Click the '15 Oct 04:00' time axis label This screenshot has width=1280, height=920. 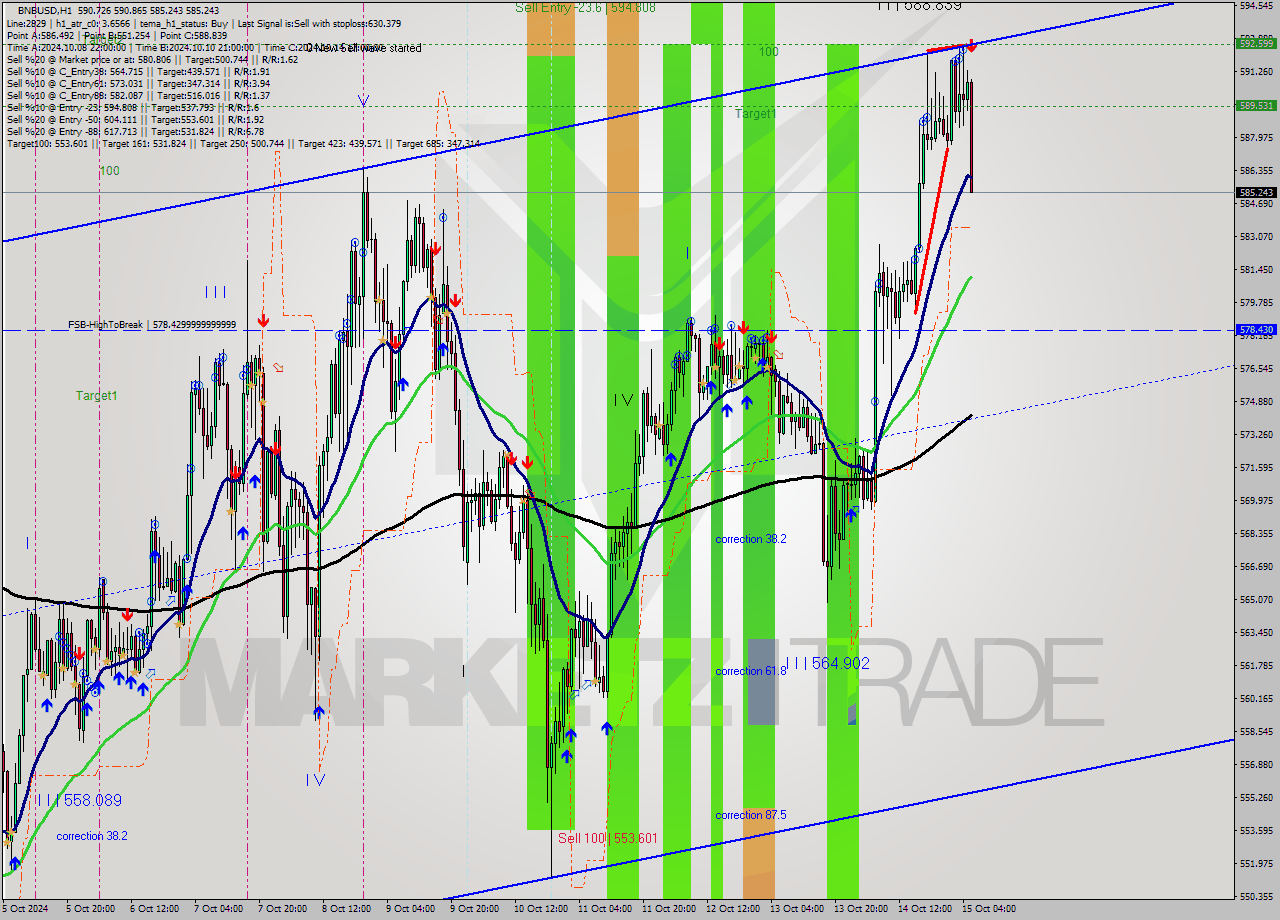click(988, 909)
